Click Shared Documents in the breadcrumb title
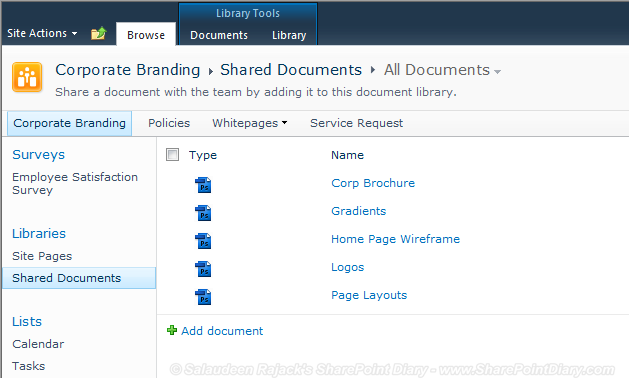Image resolution: width=629 pixels, height=378 pixels. (291, 70)
